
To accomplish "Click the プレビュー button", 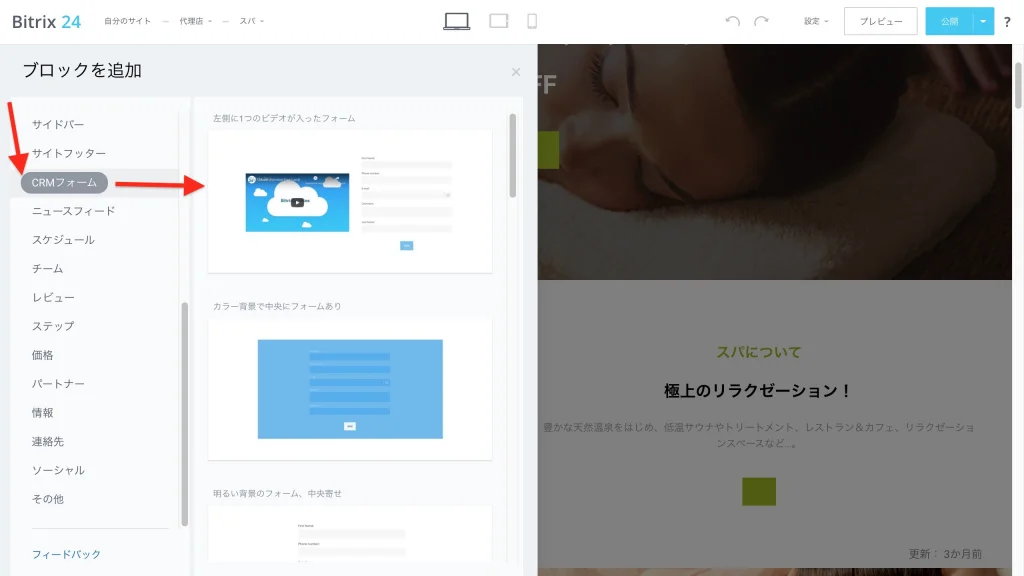I will click(880, 21).
